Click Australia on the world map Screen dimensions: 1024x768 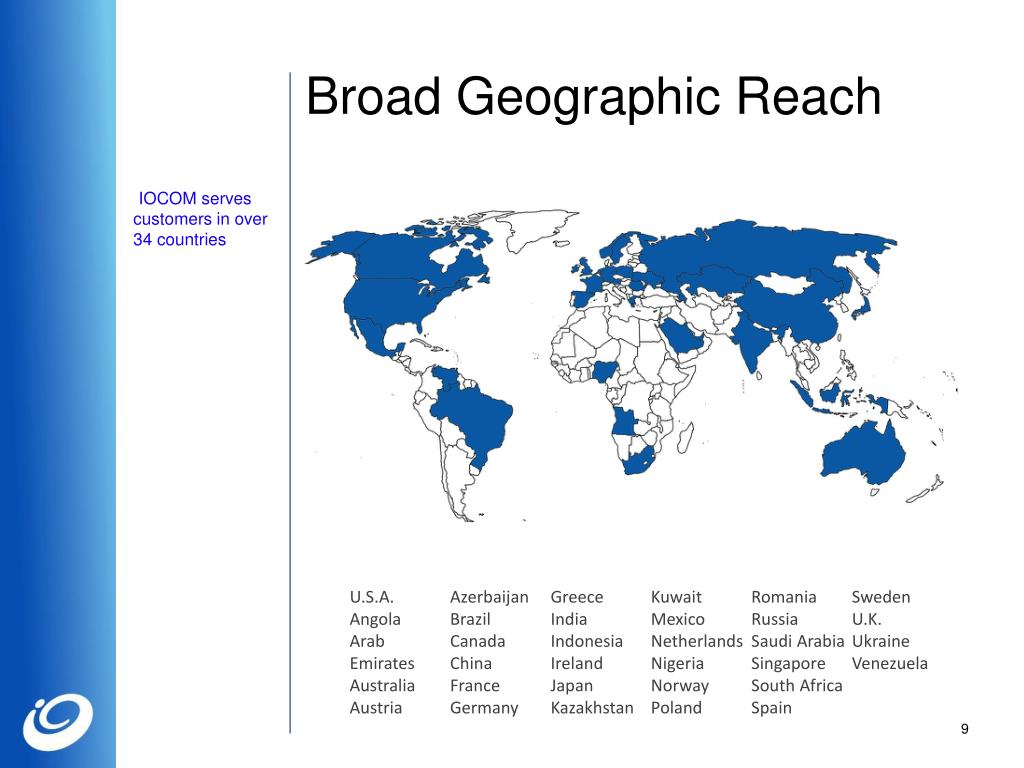[862, 453]
